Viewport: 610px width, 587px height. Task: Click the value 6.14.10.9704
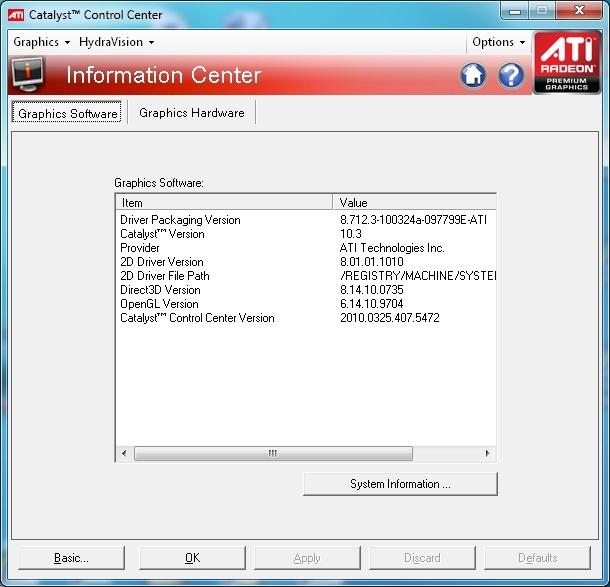[372, 304]
